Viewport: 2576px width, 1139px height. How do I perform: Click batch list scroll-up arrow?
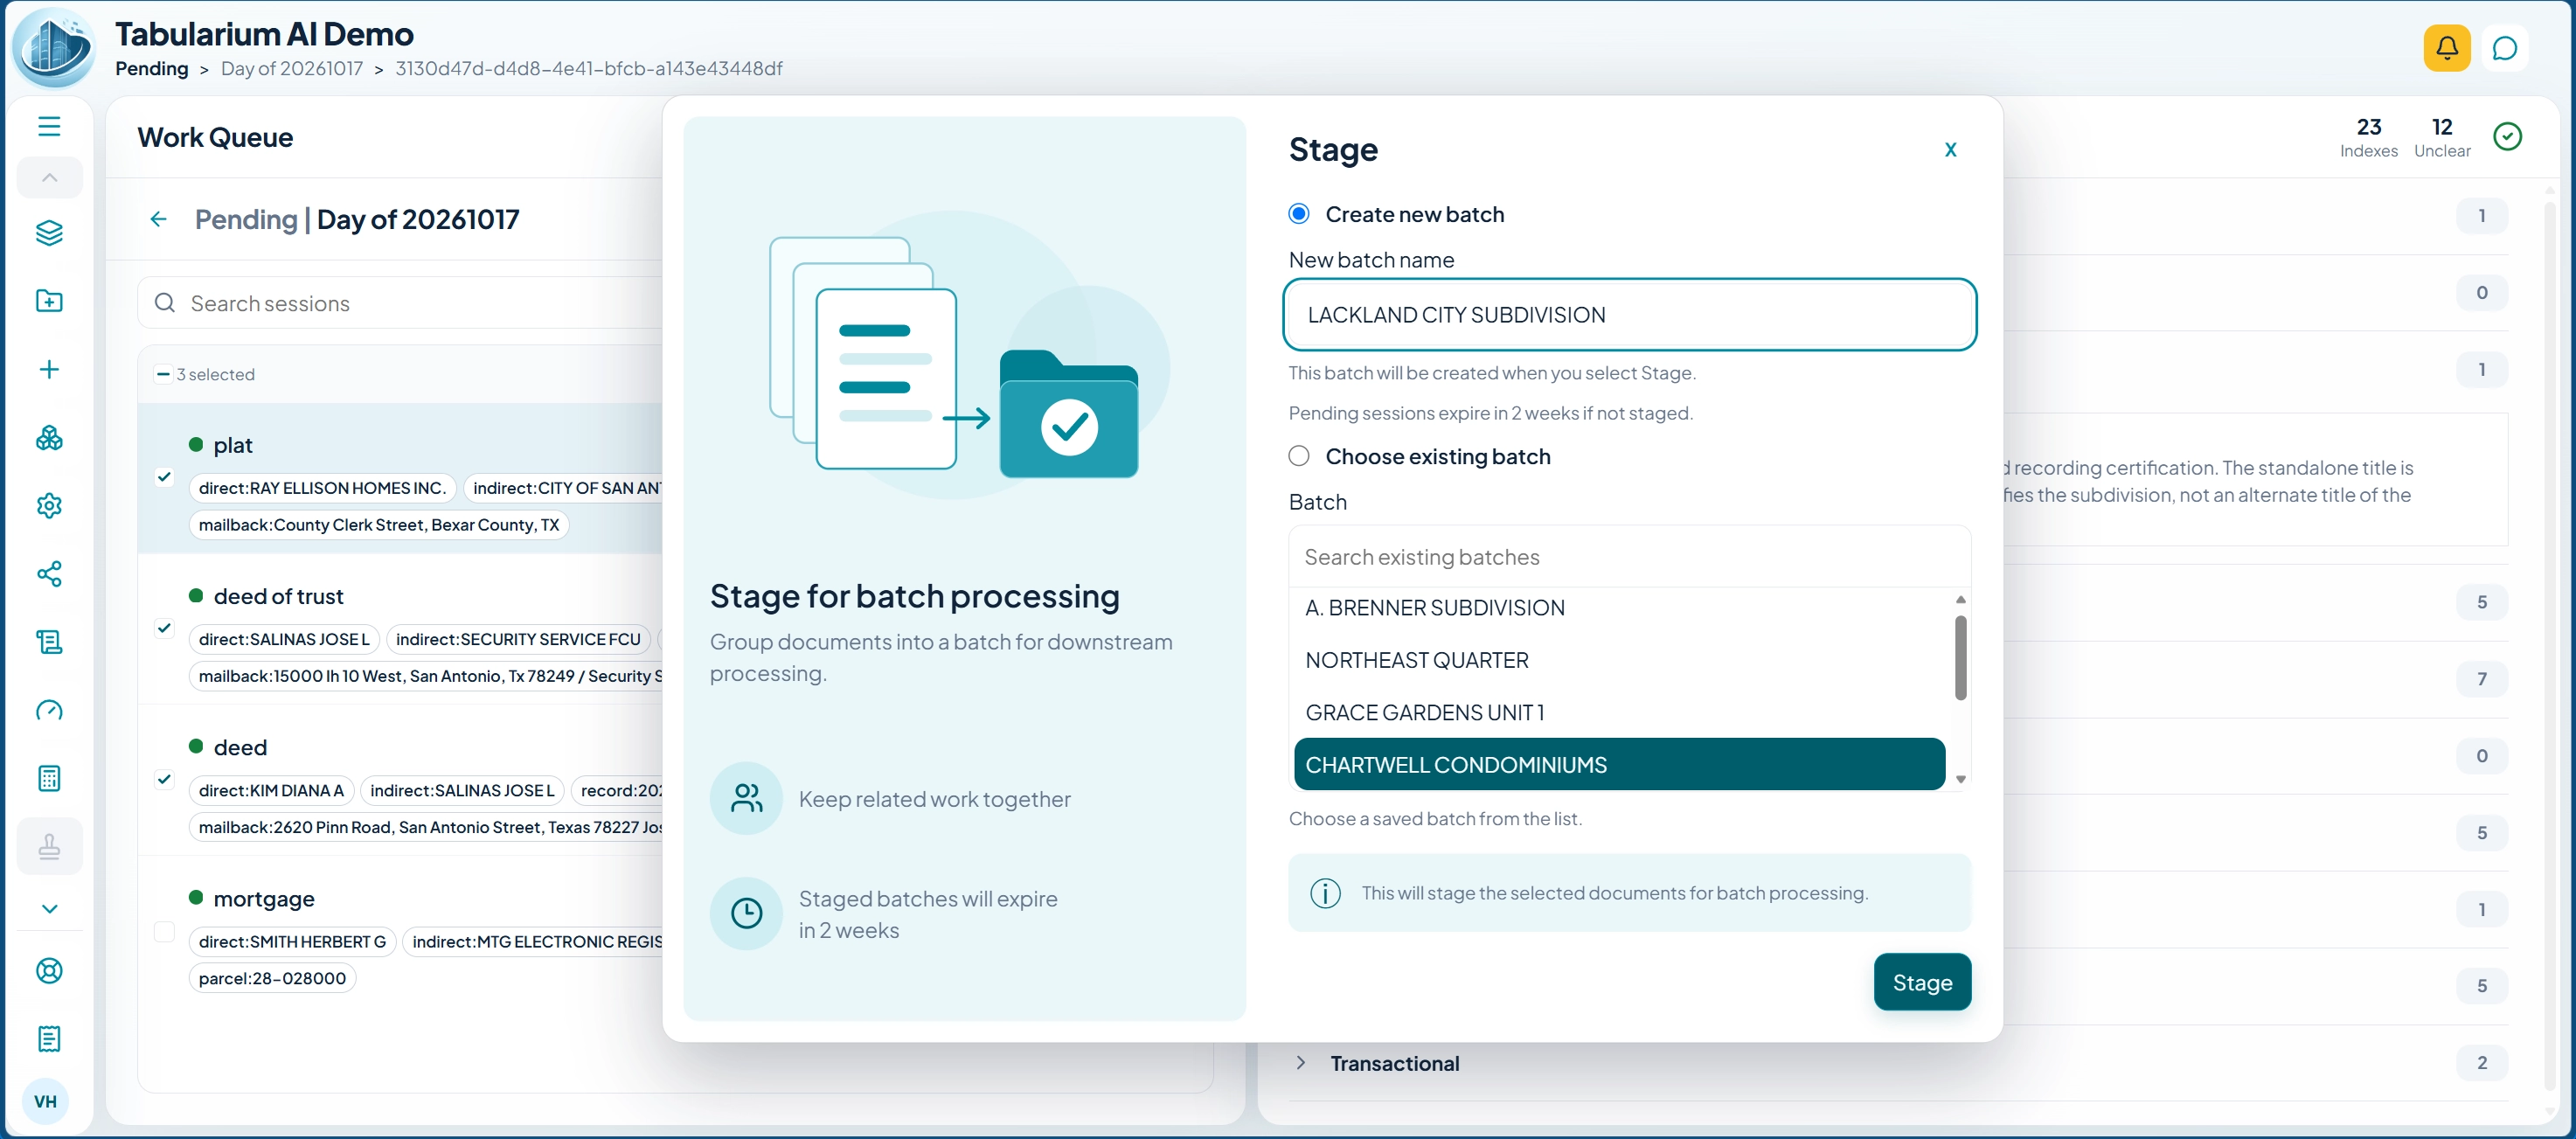tap(1960, 599)
